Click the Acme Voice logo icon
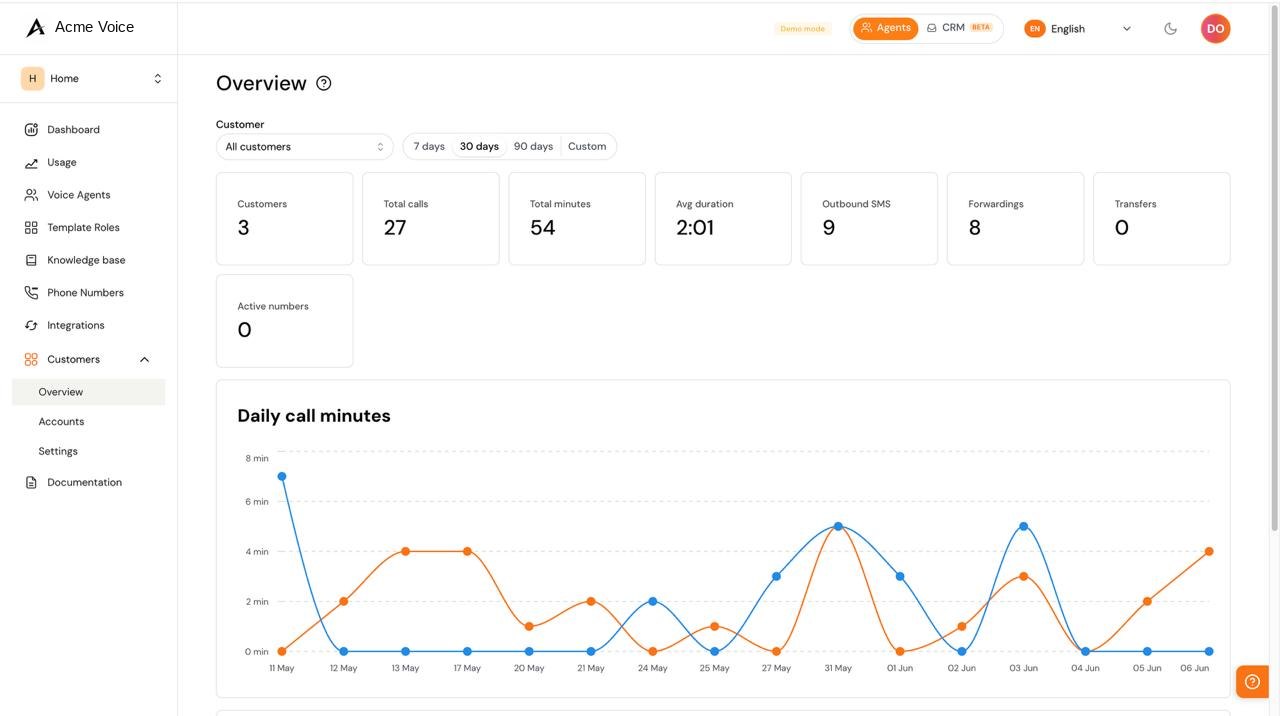The image size is (1280, 716). [36, 27]
